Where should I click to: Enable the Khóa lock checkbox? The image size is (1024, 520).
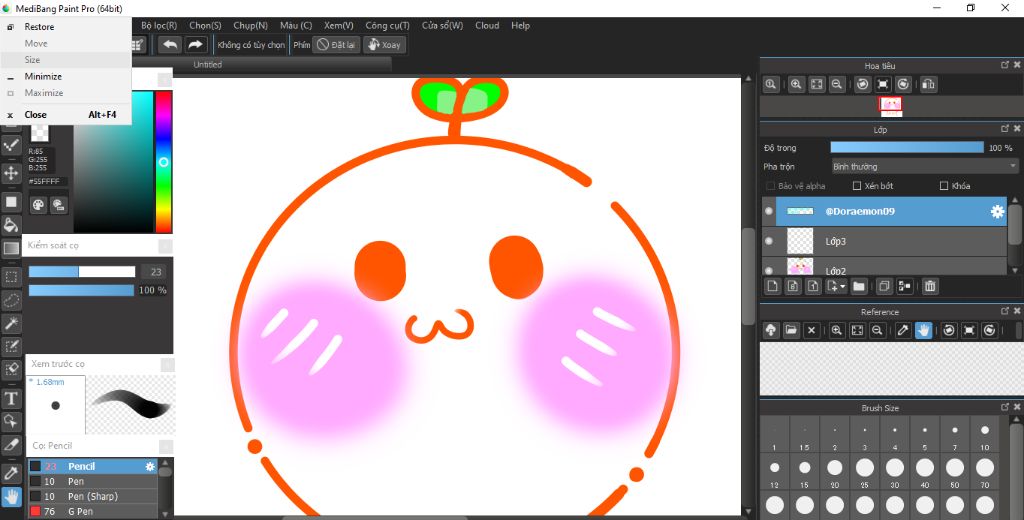[x=944, y=186]
